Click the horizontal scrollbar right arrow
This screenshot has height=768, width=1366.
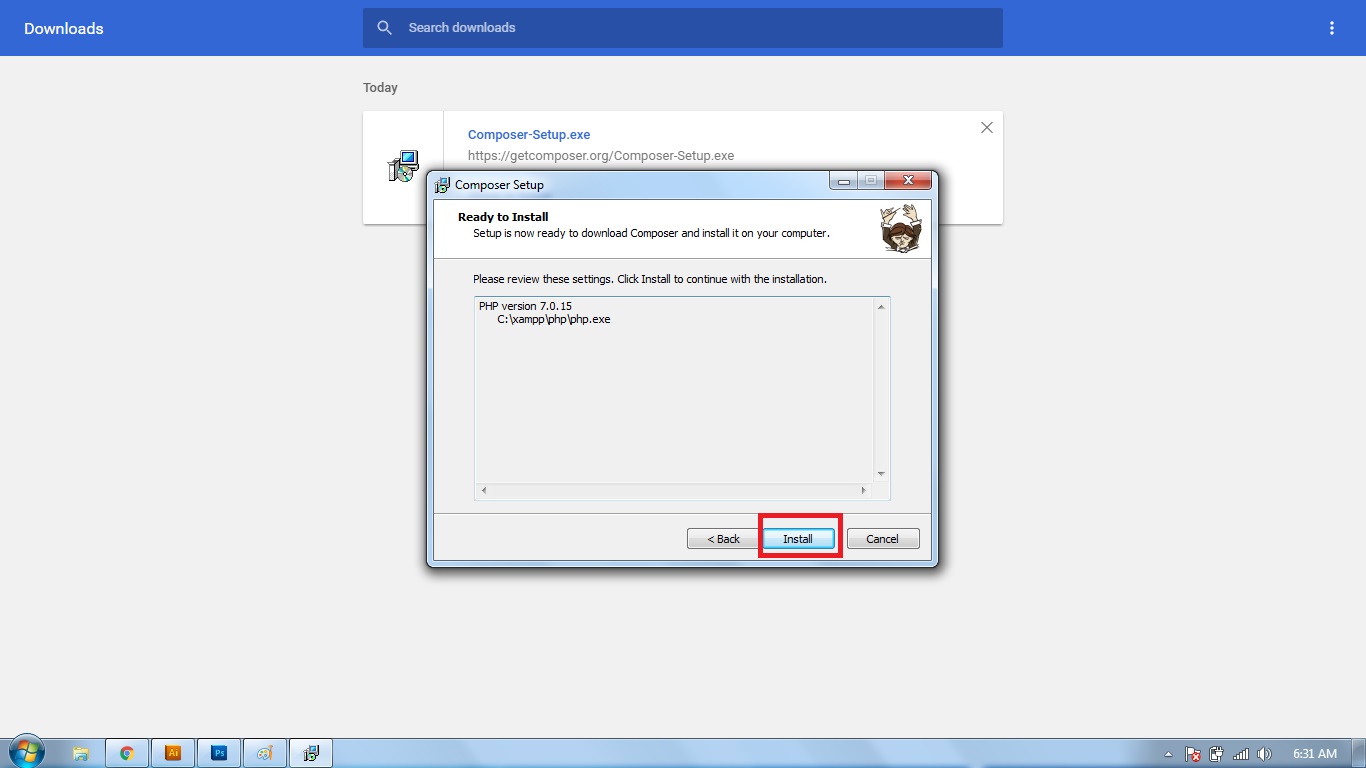[x=864, y=491]
